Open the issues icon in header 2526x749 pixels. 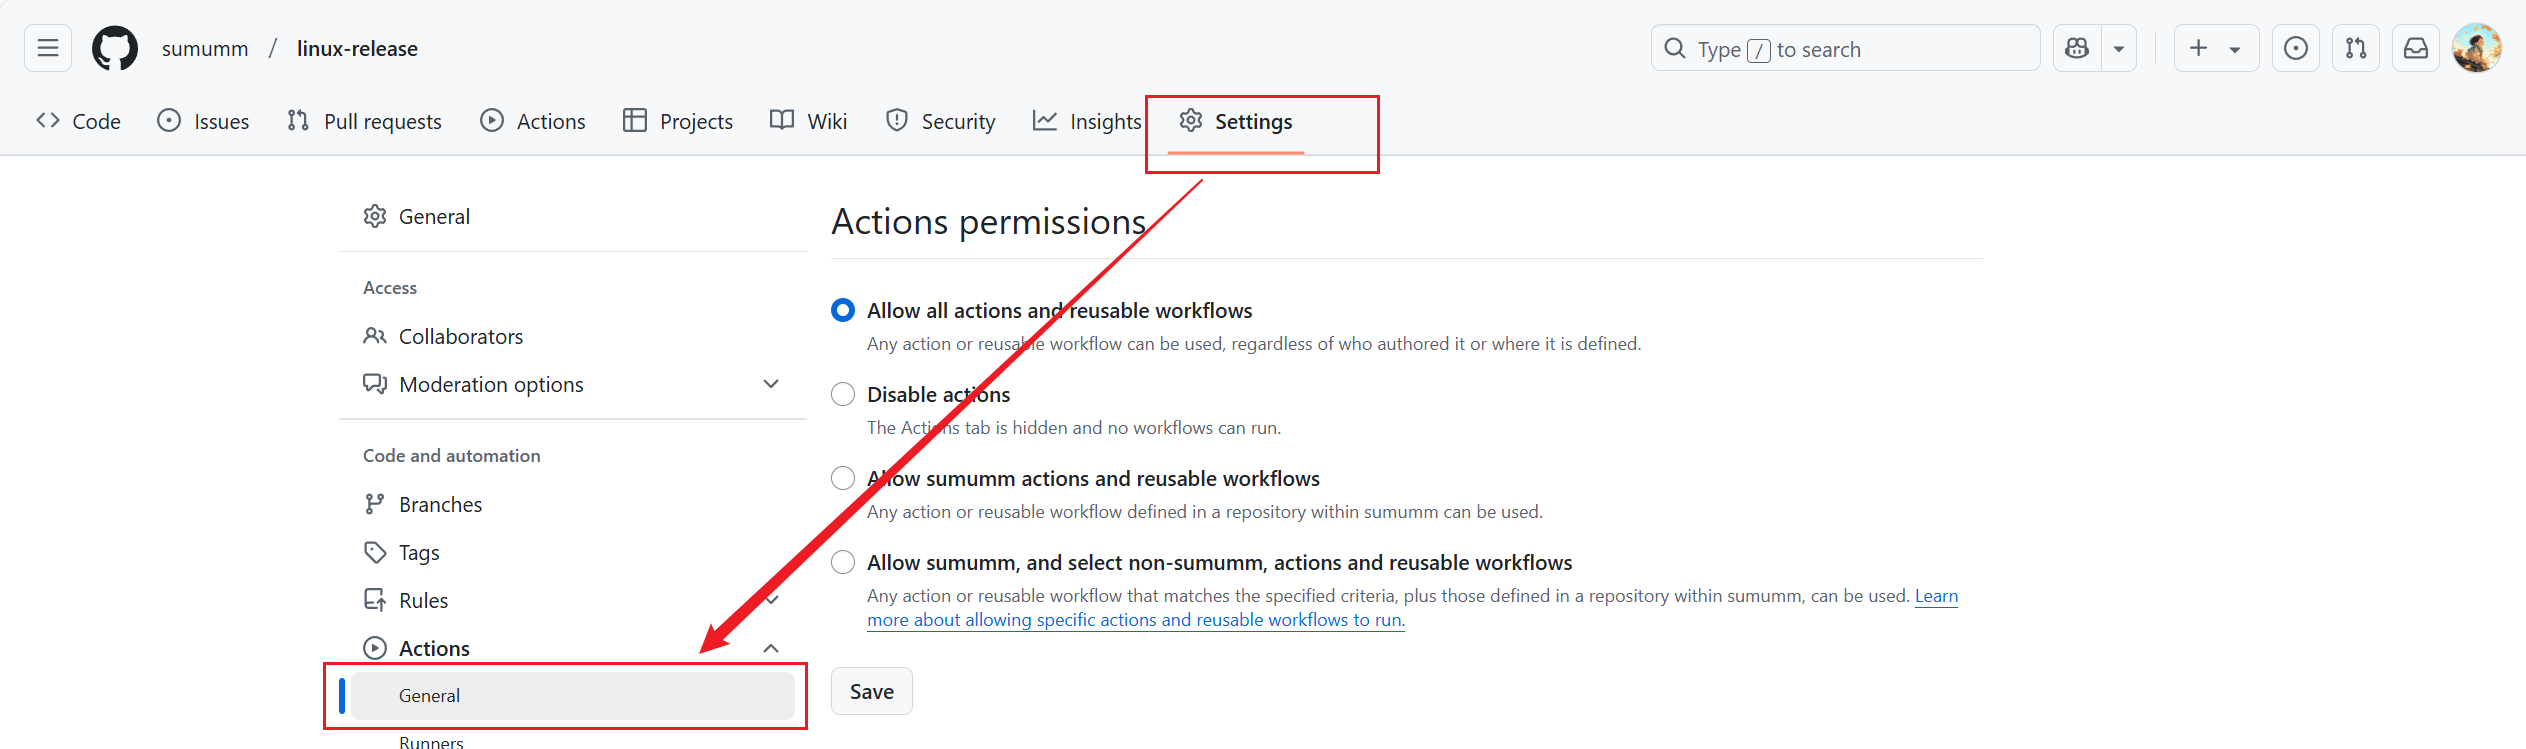point(2296,48)
